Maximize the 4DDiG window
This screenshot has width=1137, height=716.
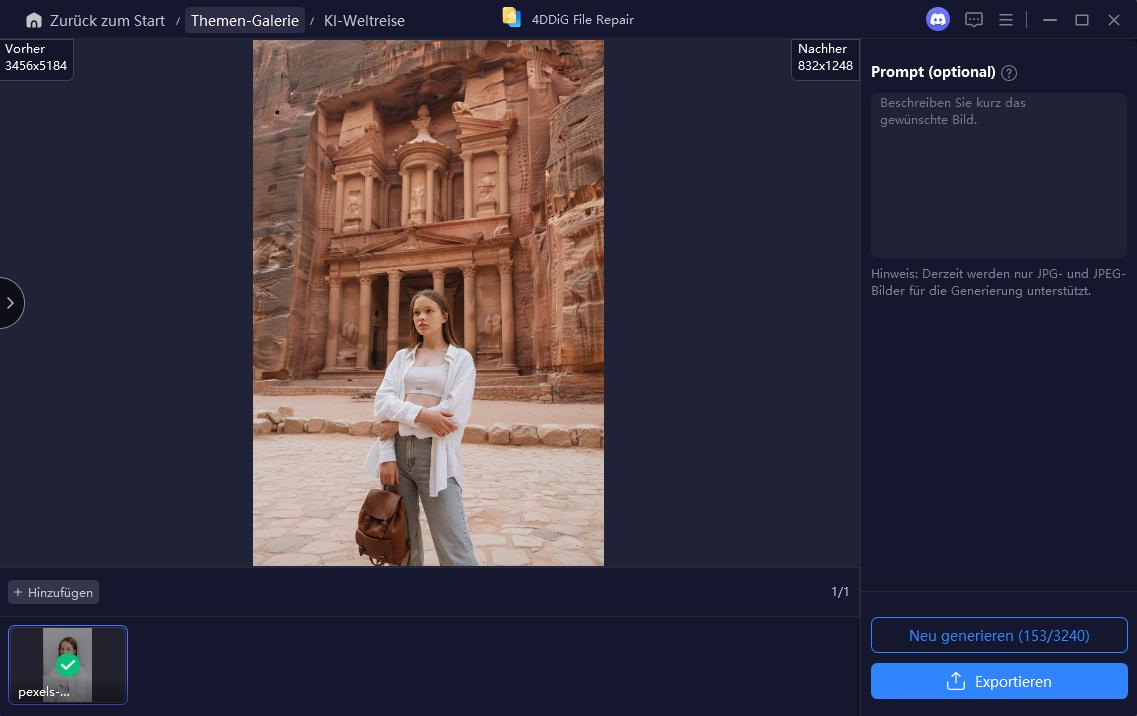click(x=1081, y=20)
